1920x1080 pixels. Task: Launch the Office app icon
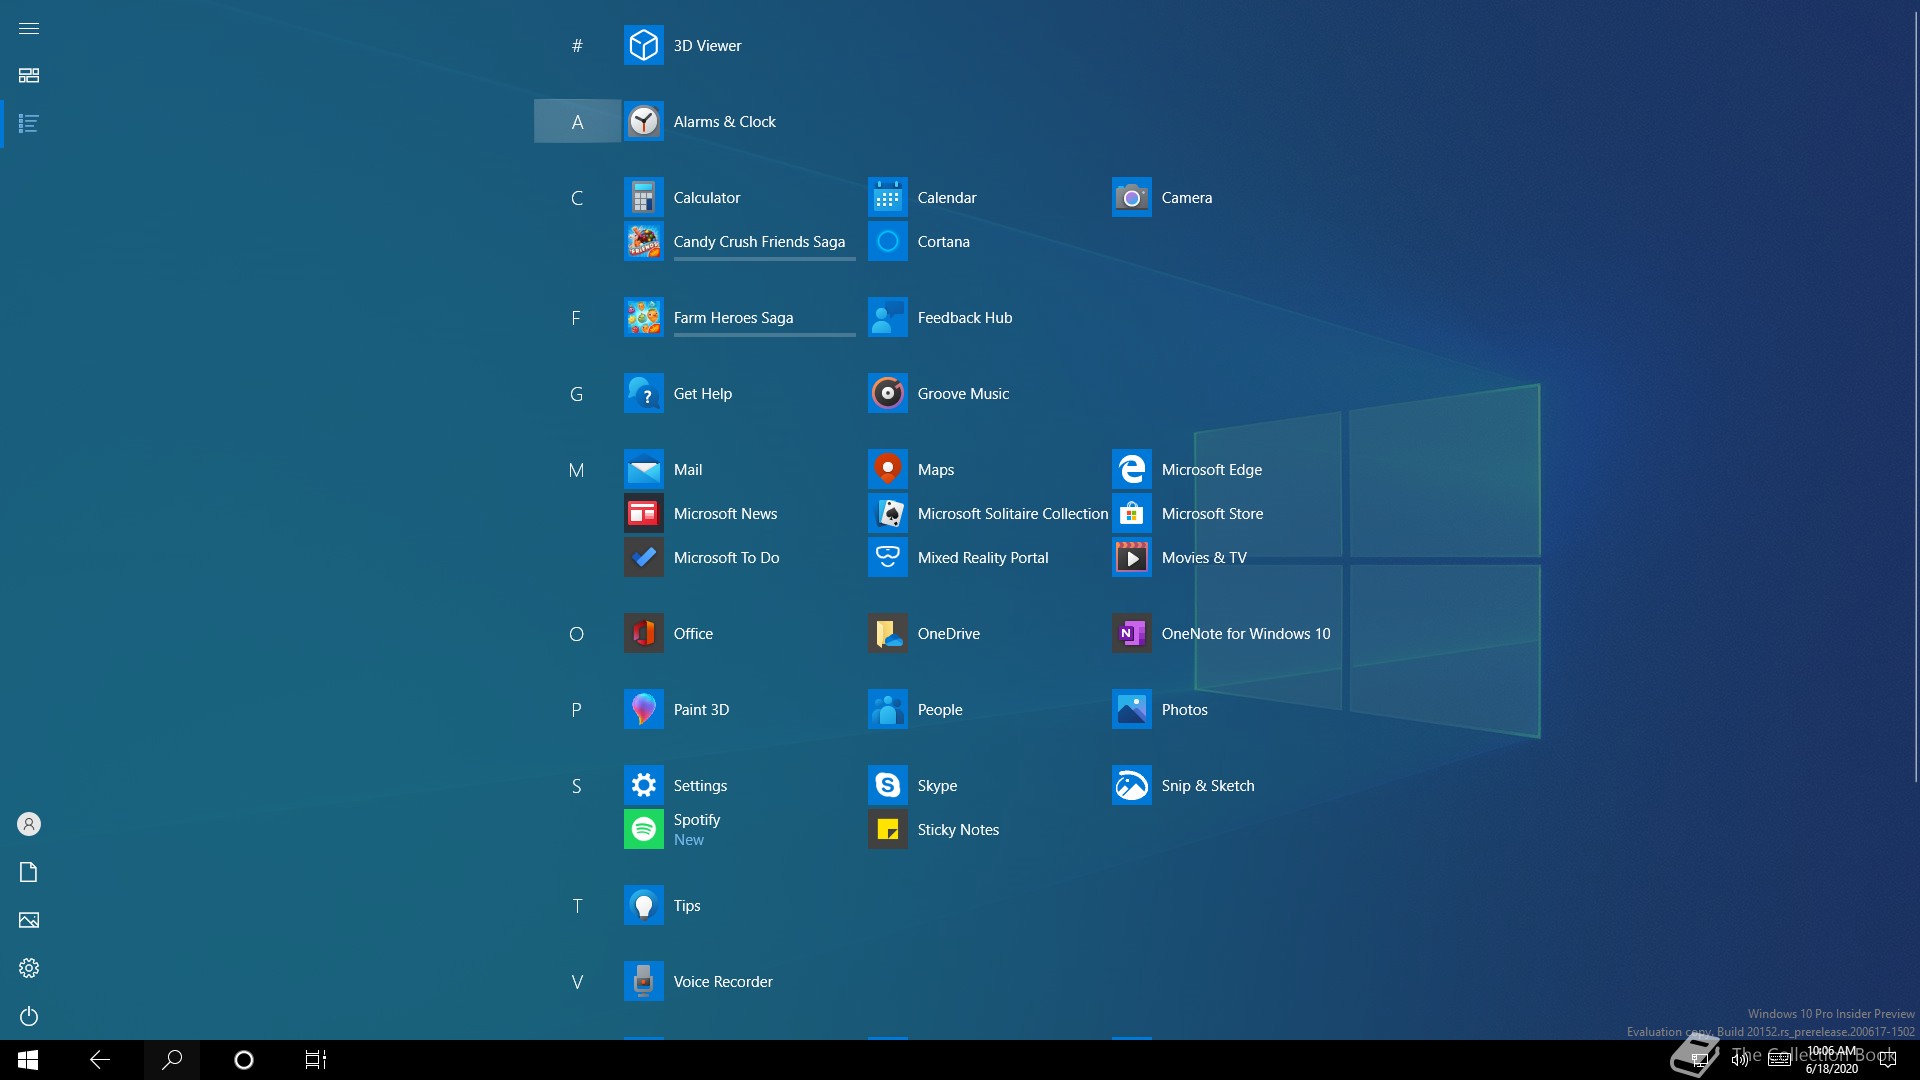click(643, 634)
